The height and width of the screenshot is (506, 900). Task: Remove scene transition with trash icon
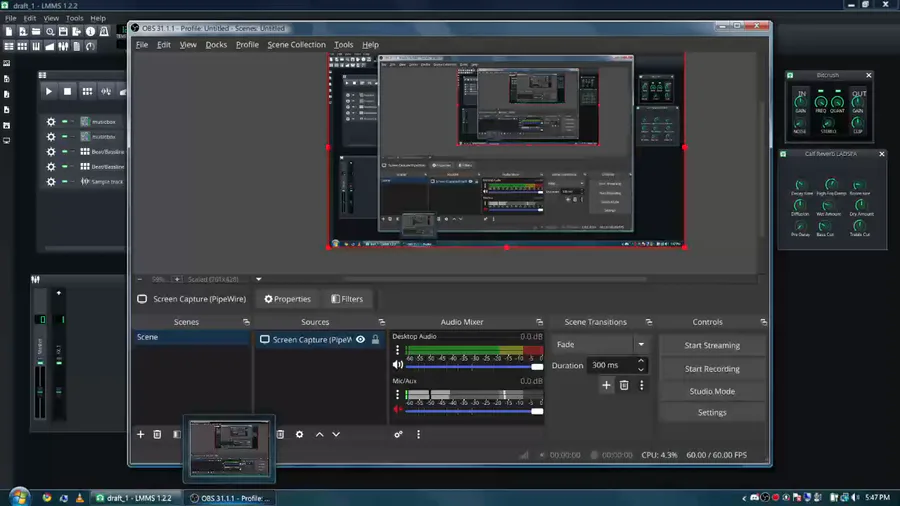624,385
